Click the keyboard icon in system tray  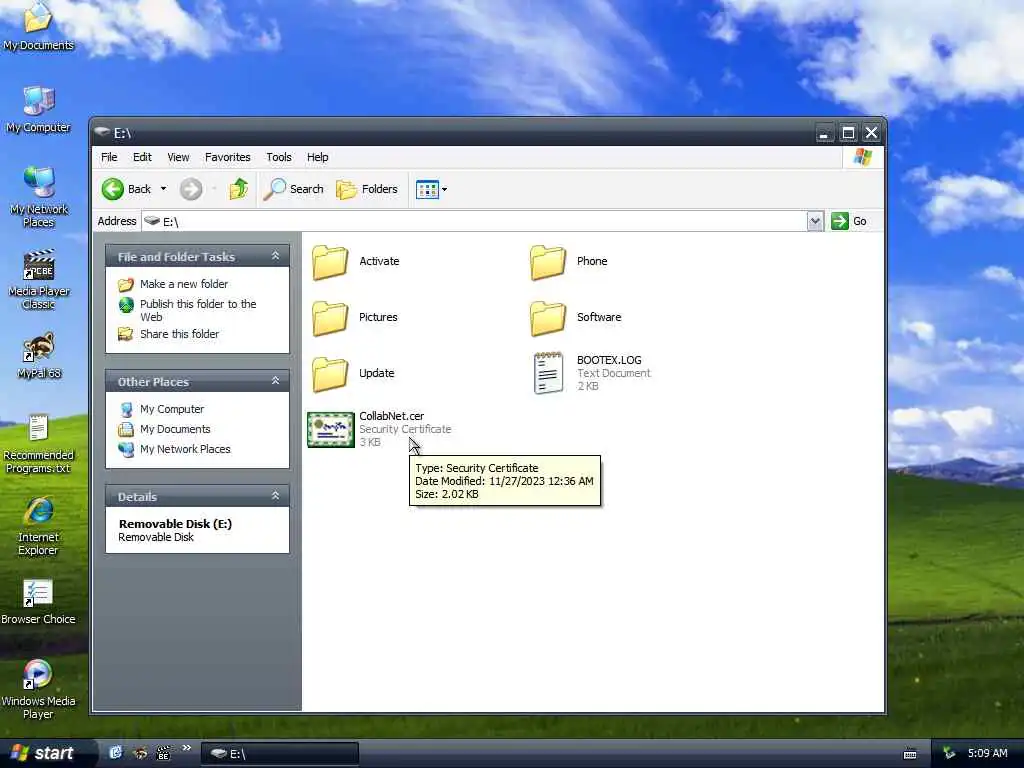click(x=910, y=754)
